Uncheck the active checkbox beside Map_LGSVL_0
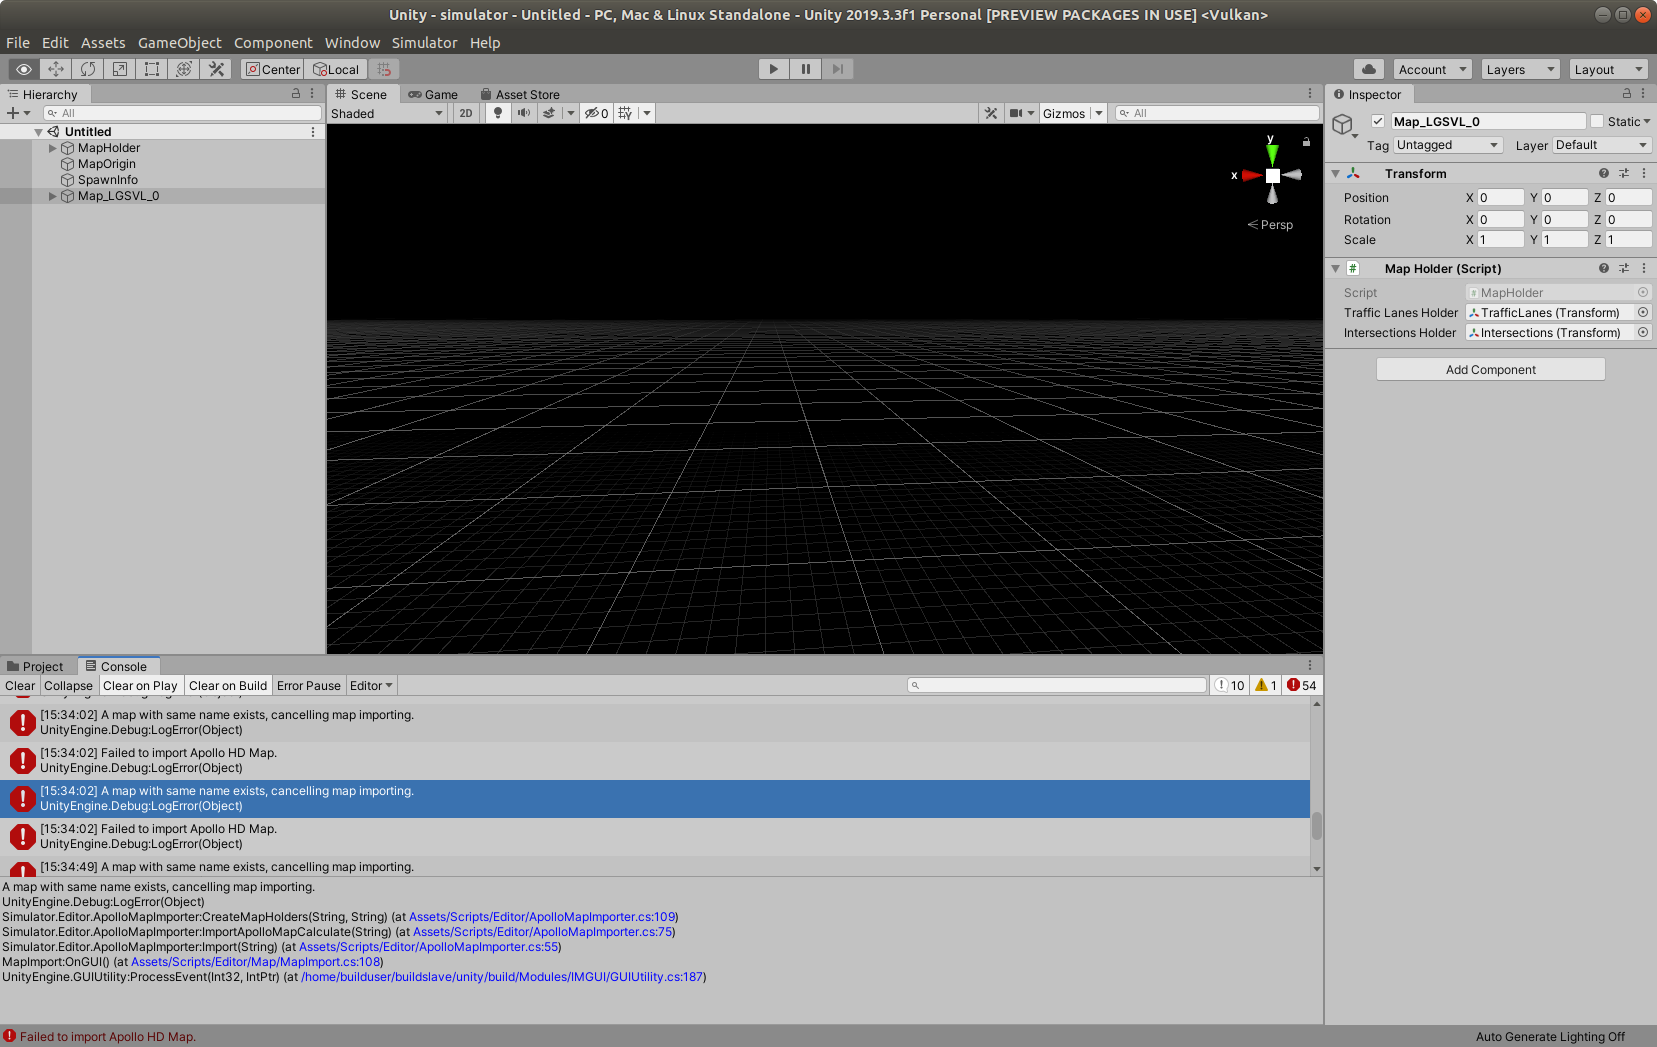Viewport: 1657px width, 1047px height. coord(1377,120)
